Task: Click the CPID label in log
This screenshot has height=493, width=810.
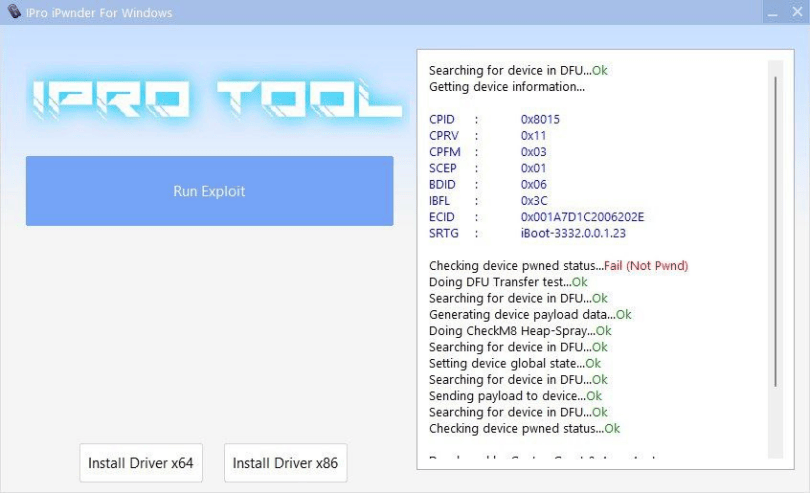Action: 442,119
